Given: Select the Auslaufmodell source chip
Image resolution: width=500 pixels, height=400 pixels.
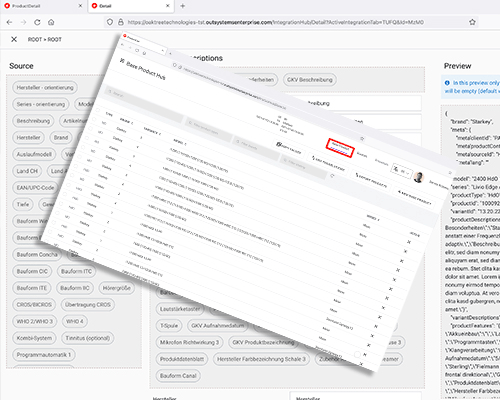Looking at the screenshot, I should click(34, 154).
